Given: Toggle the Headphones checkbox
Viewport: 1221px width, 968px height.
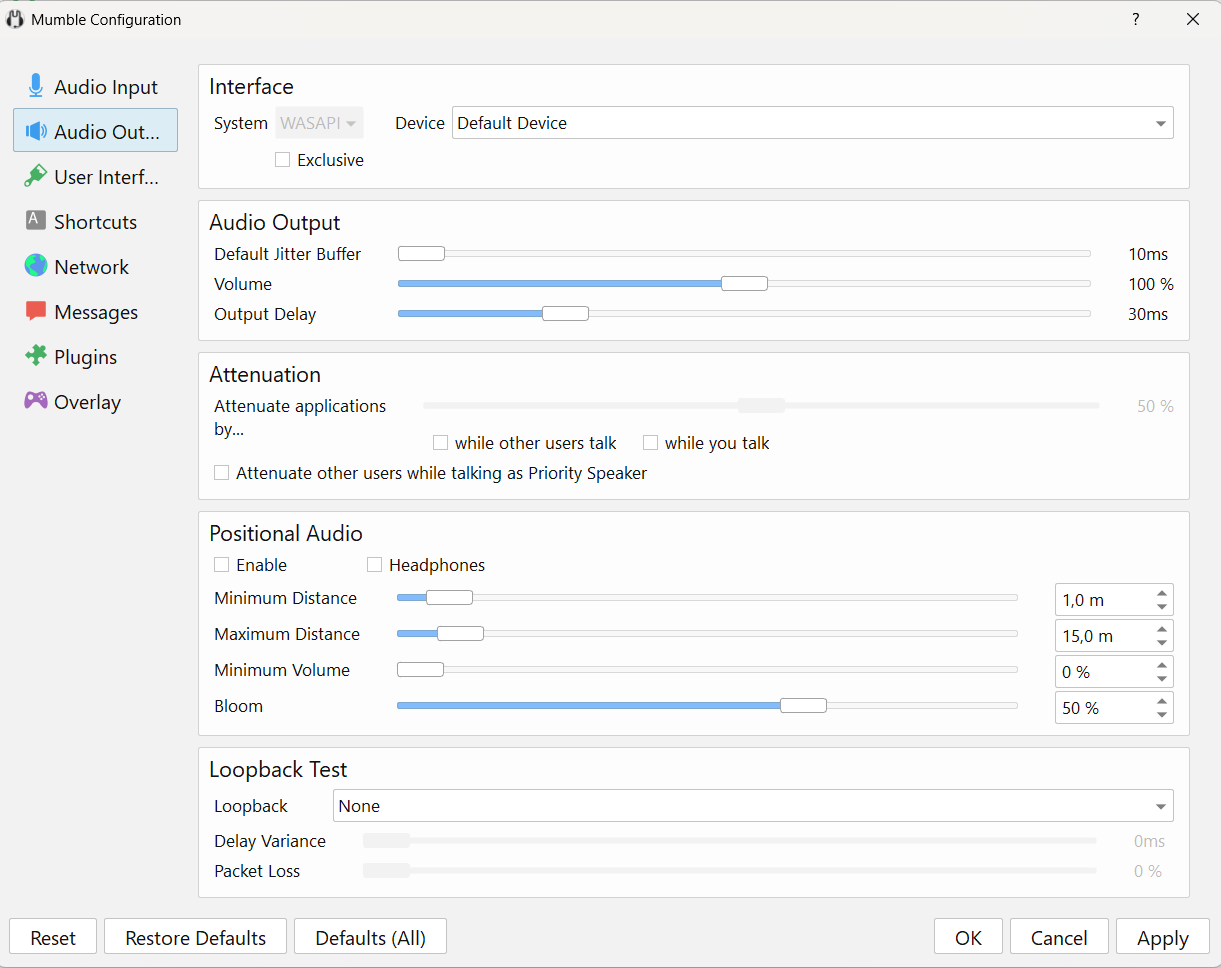Looking at the screenshot, I should [x=375, y=565].
